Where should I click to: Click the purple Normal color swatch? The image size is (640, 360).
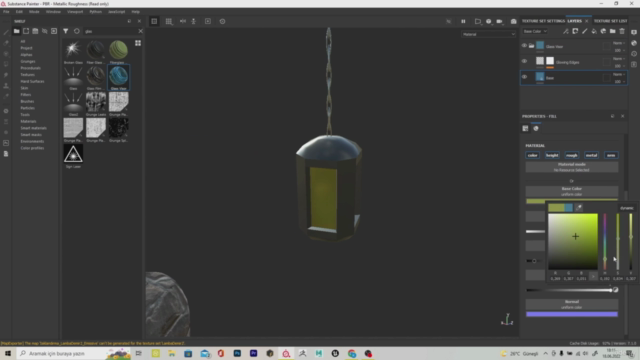point(571,314)
